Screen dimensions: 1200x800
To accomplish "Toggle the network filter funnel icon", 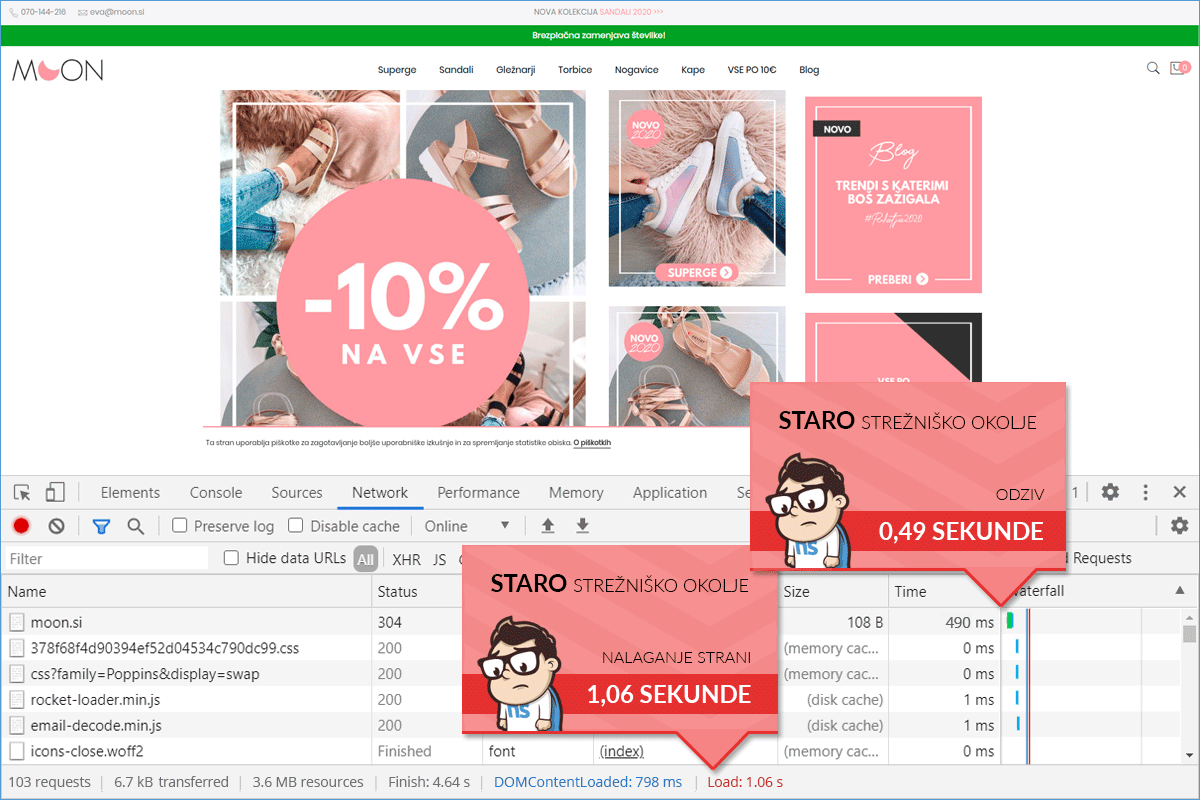I will coord(101,526).
